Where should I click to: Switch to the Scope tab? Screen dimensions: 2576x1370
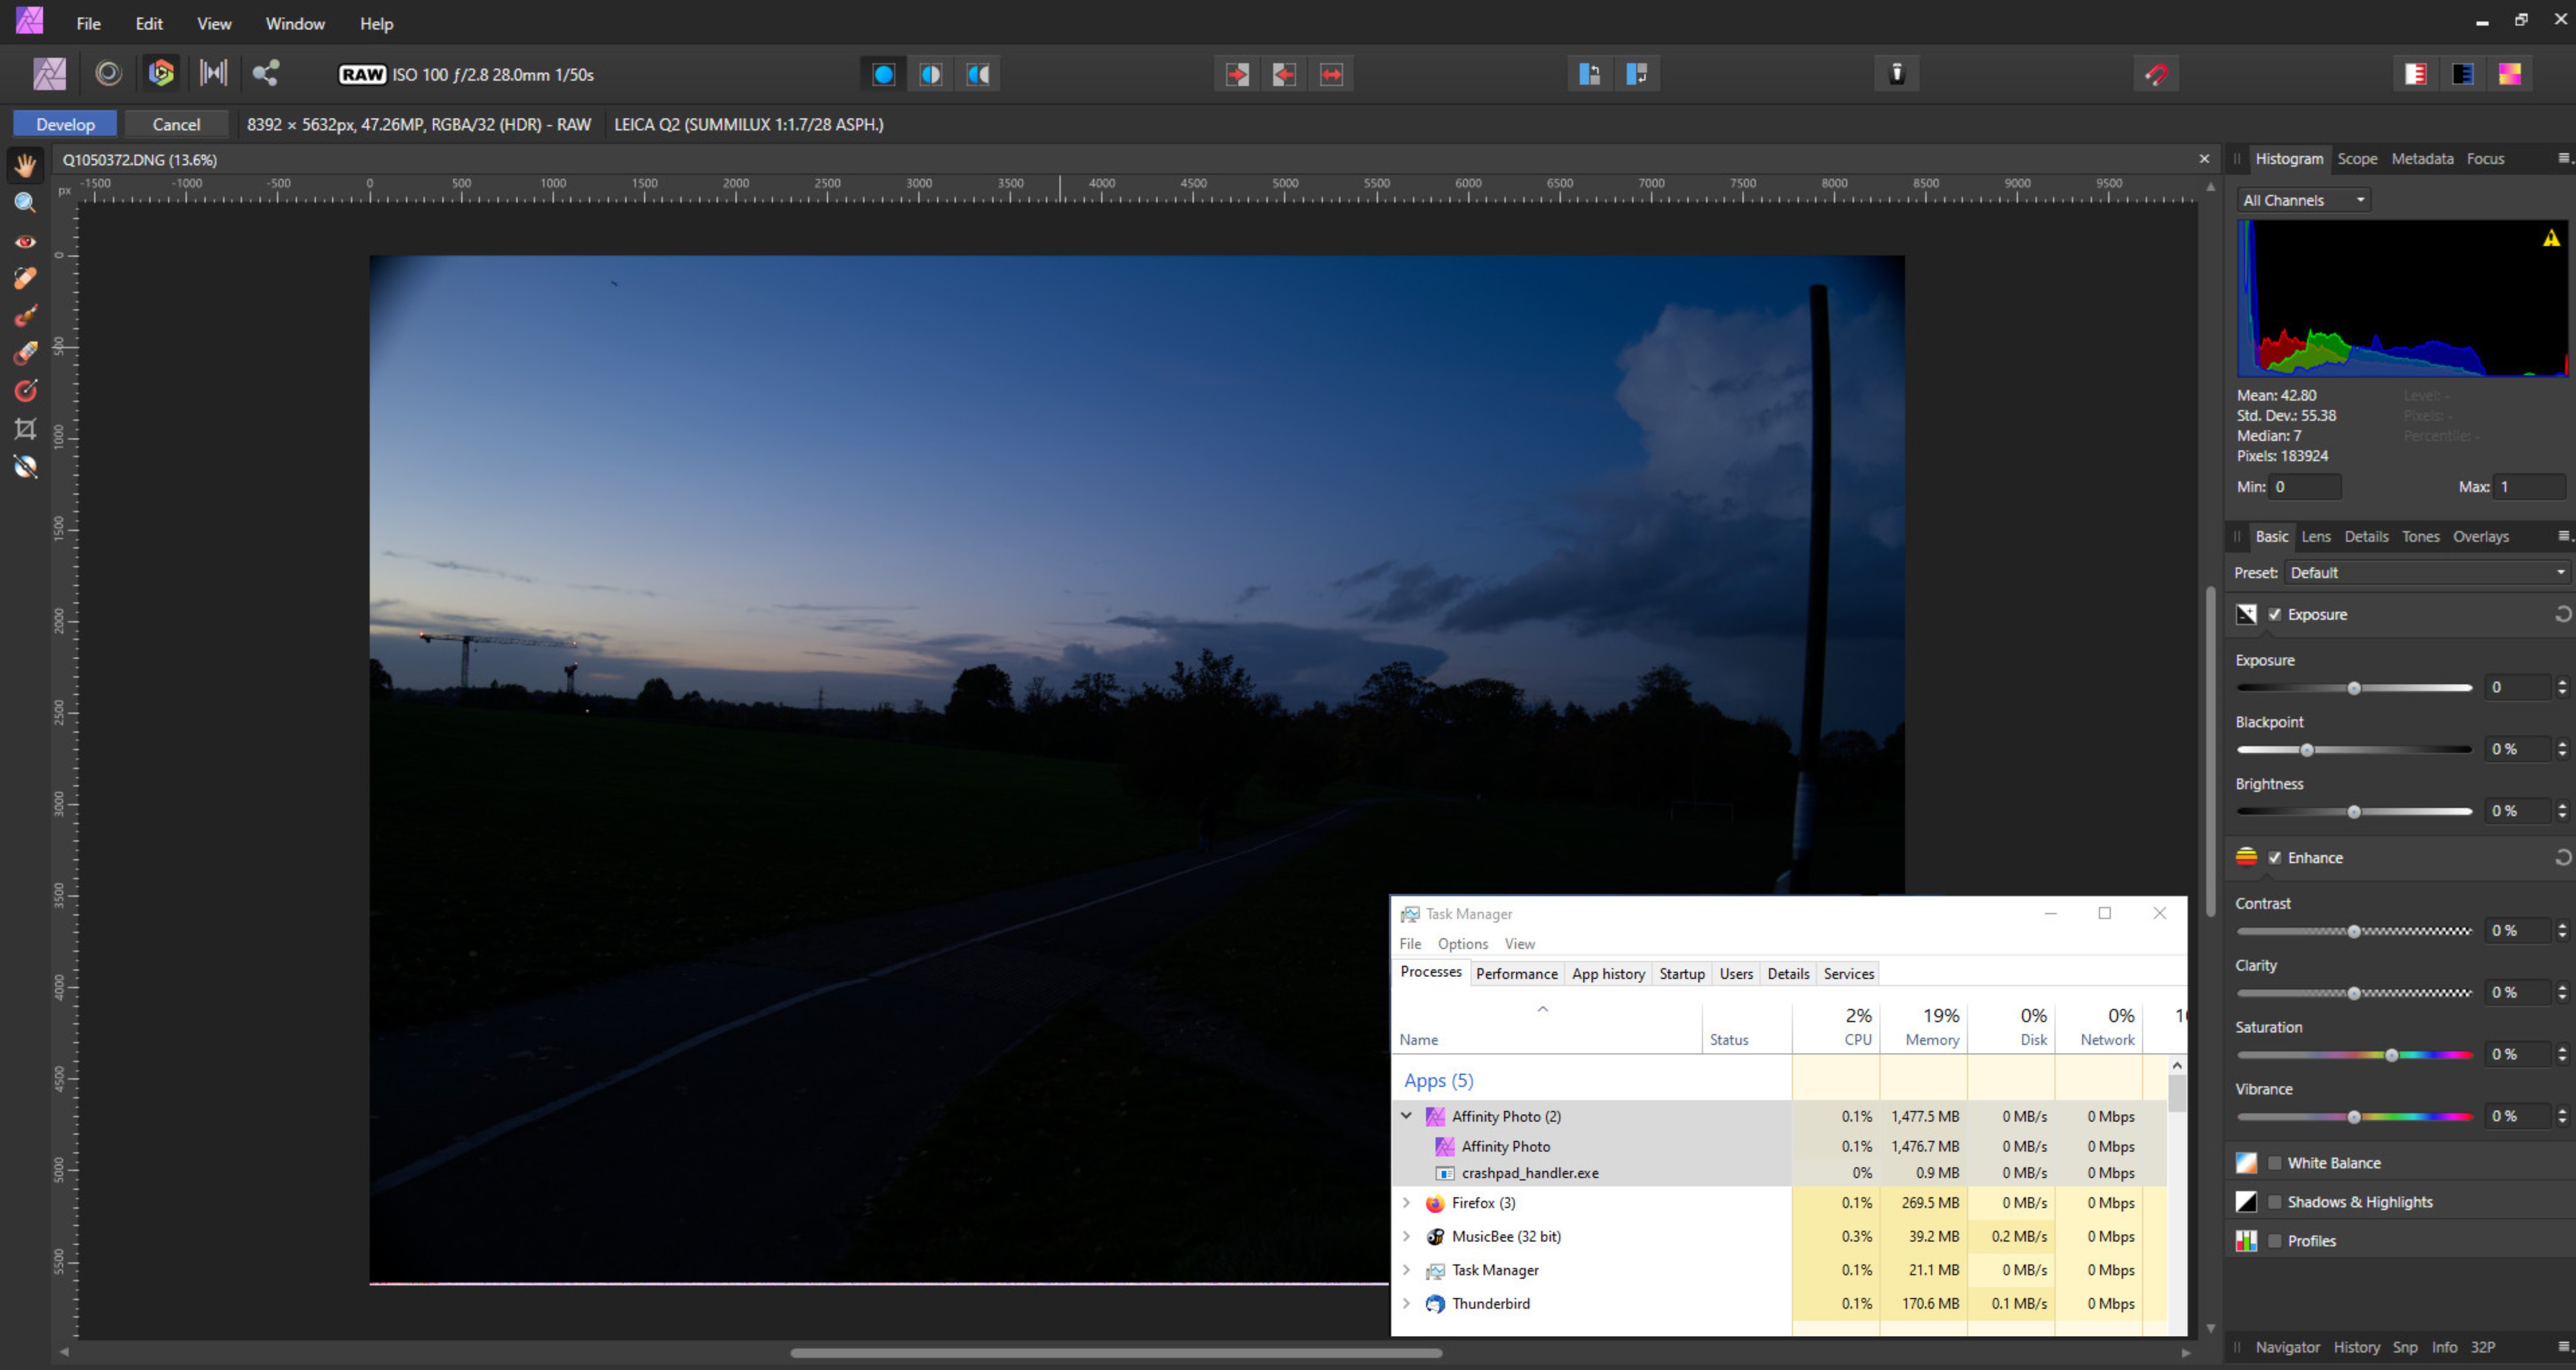click(x=2357, y=159)
